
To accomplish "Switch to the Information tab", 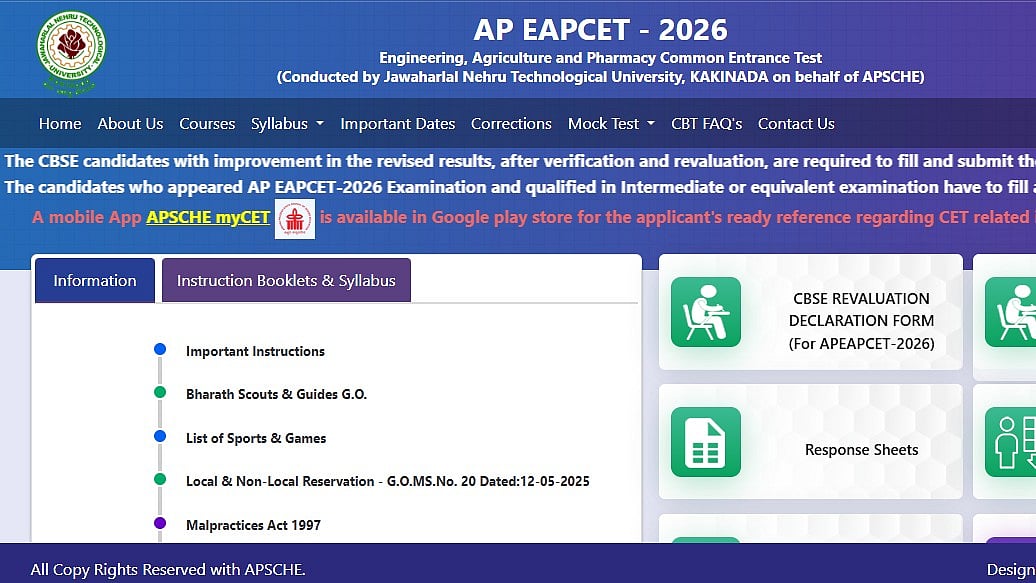I will pyautogui.click(x=94, y=280).
